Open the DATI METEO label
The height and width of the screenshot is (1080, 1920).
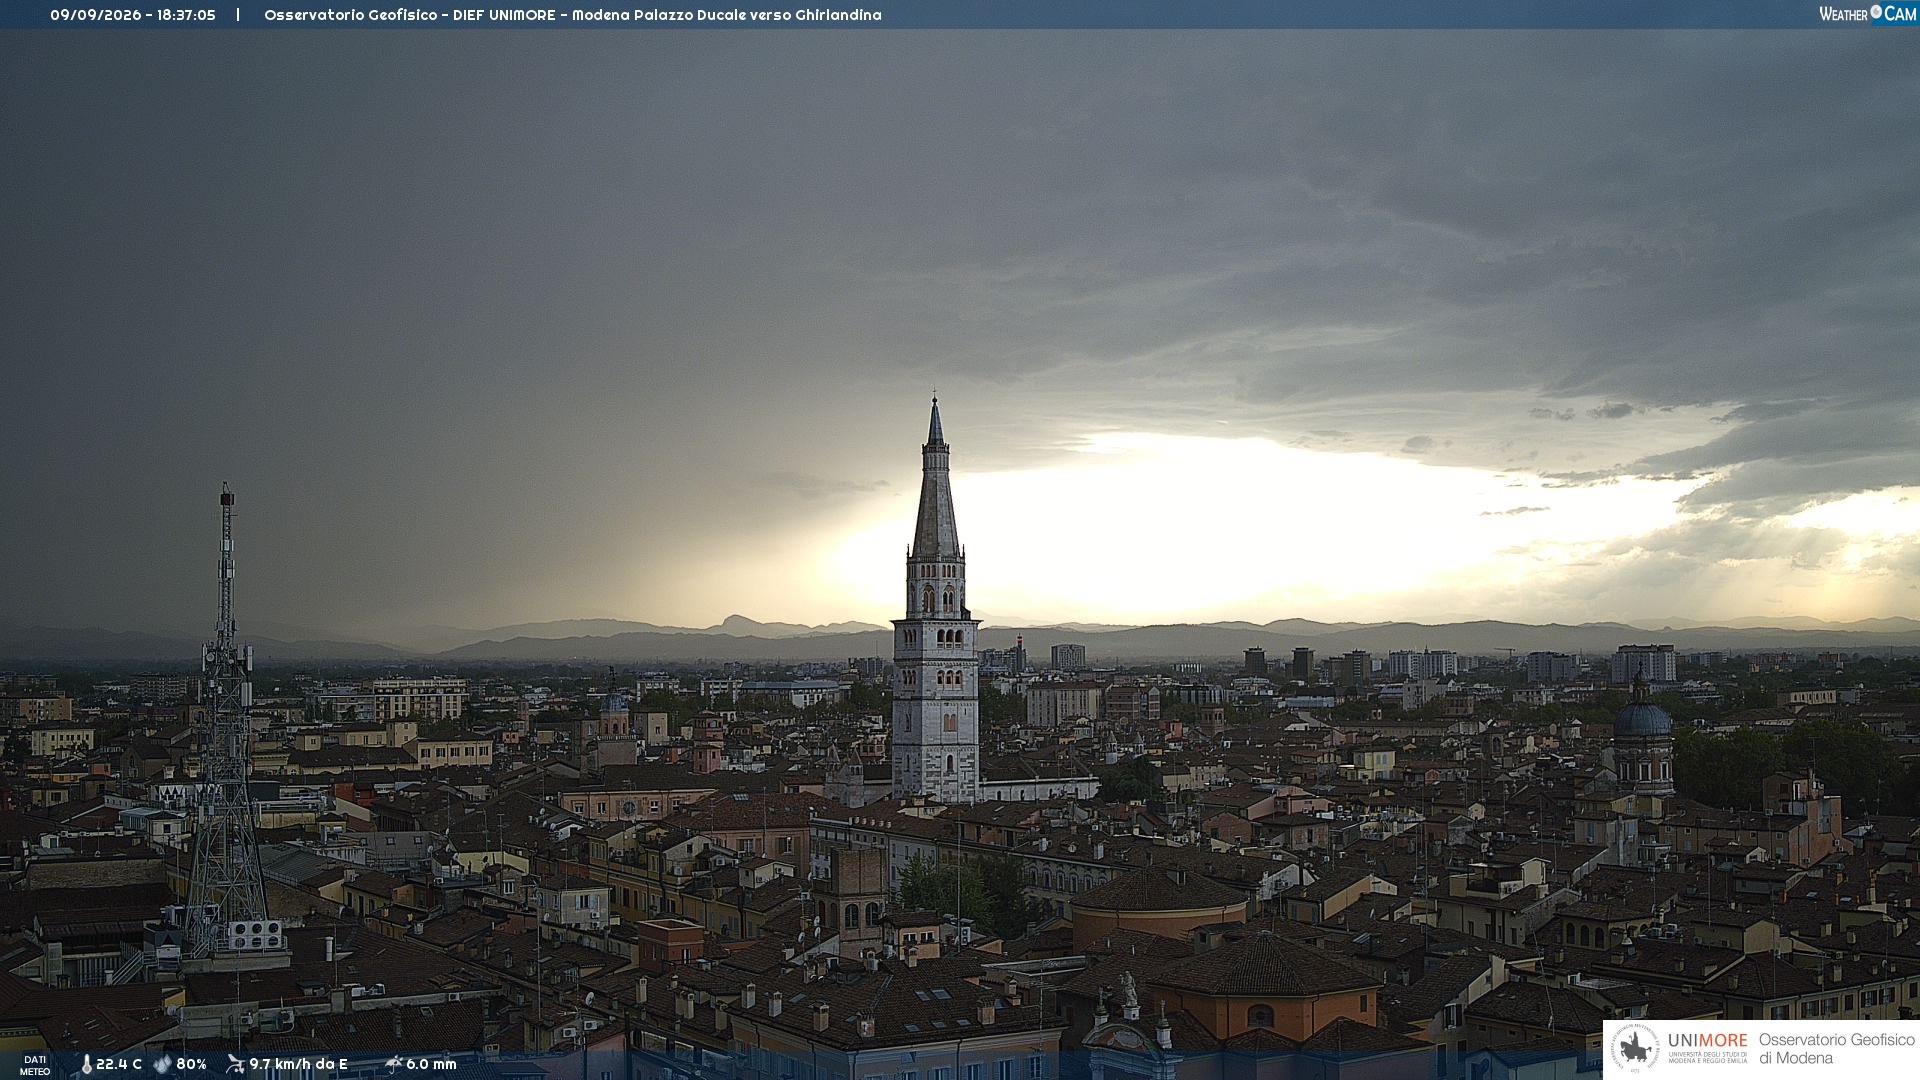(x=35, y=1065)
